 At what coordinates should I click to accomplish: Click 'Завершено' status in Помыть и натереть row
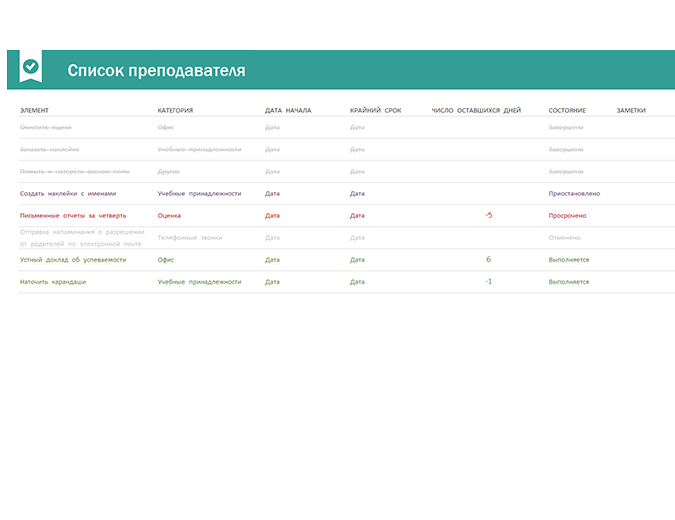tap(566, 171)
